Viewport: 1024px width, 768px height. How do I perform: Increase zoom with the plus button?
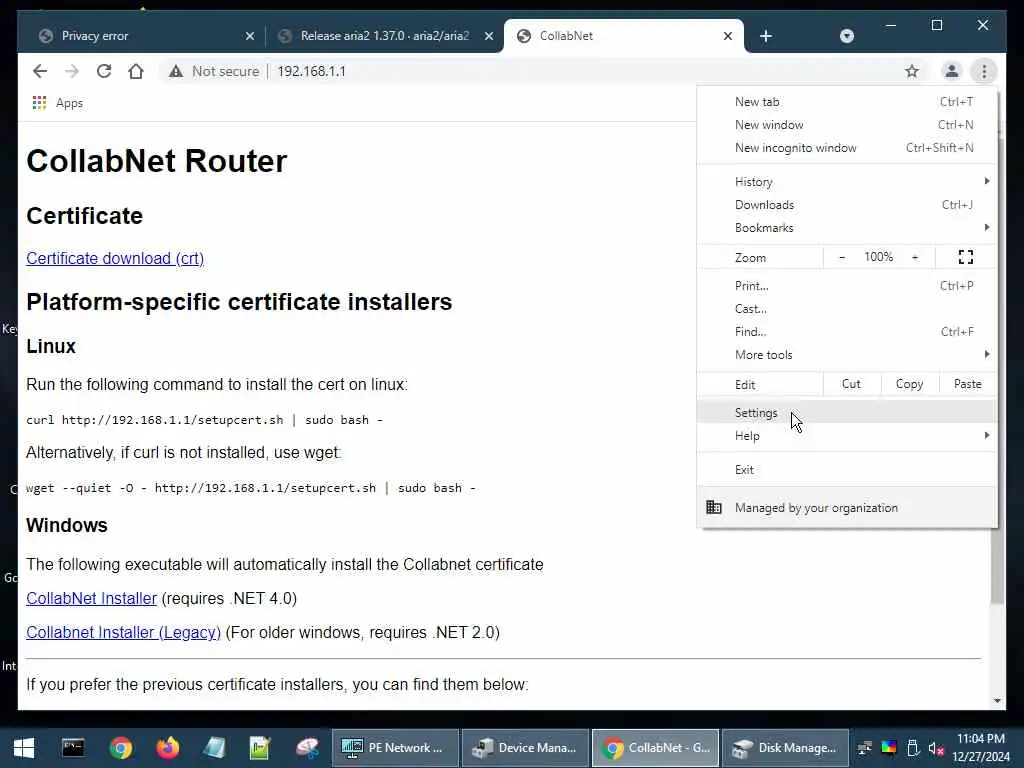(915, 257)
